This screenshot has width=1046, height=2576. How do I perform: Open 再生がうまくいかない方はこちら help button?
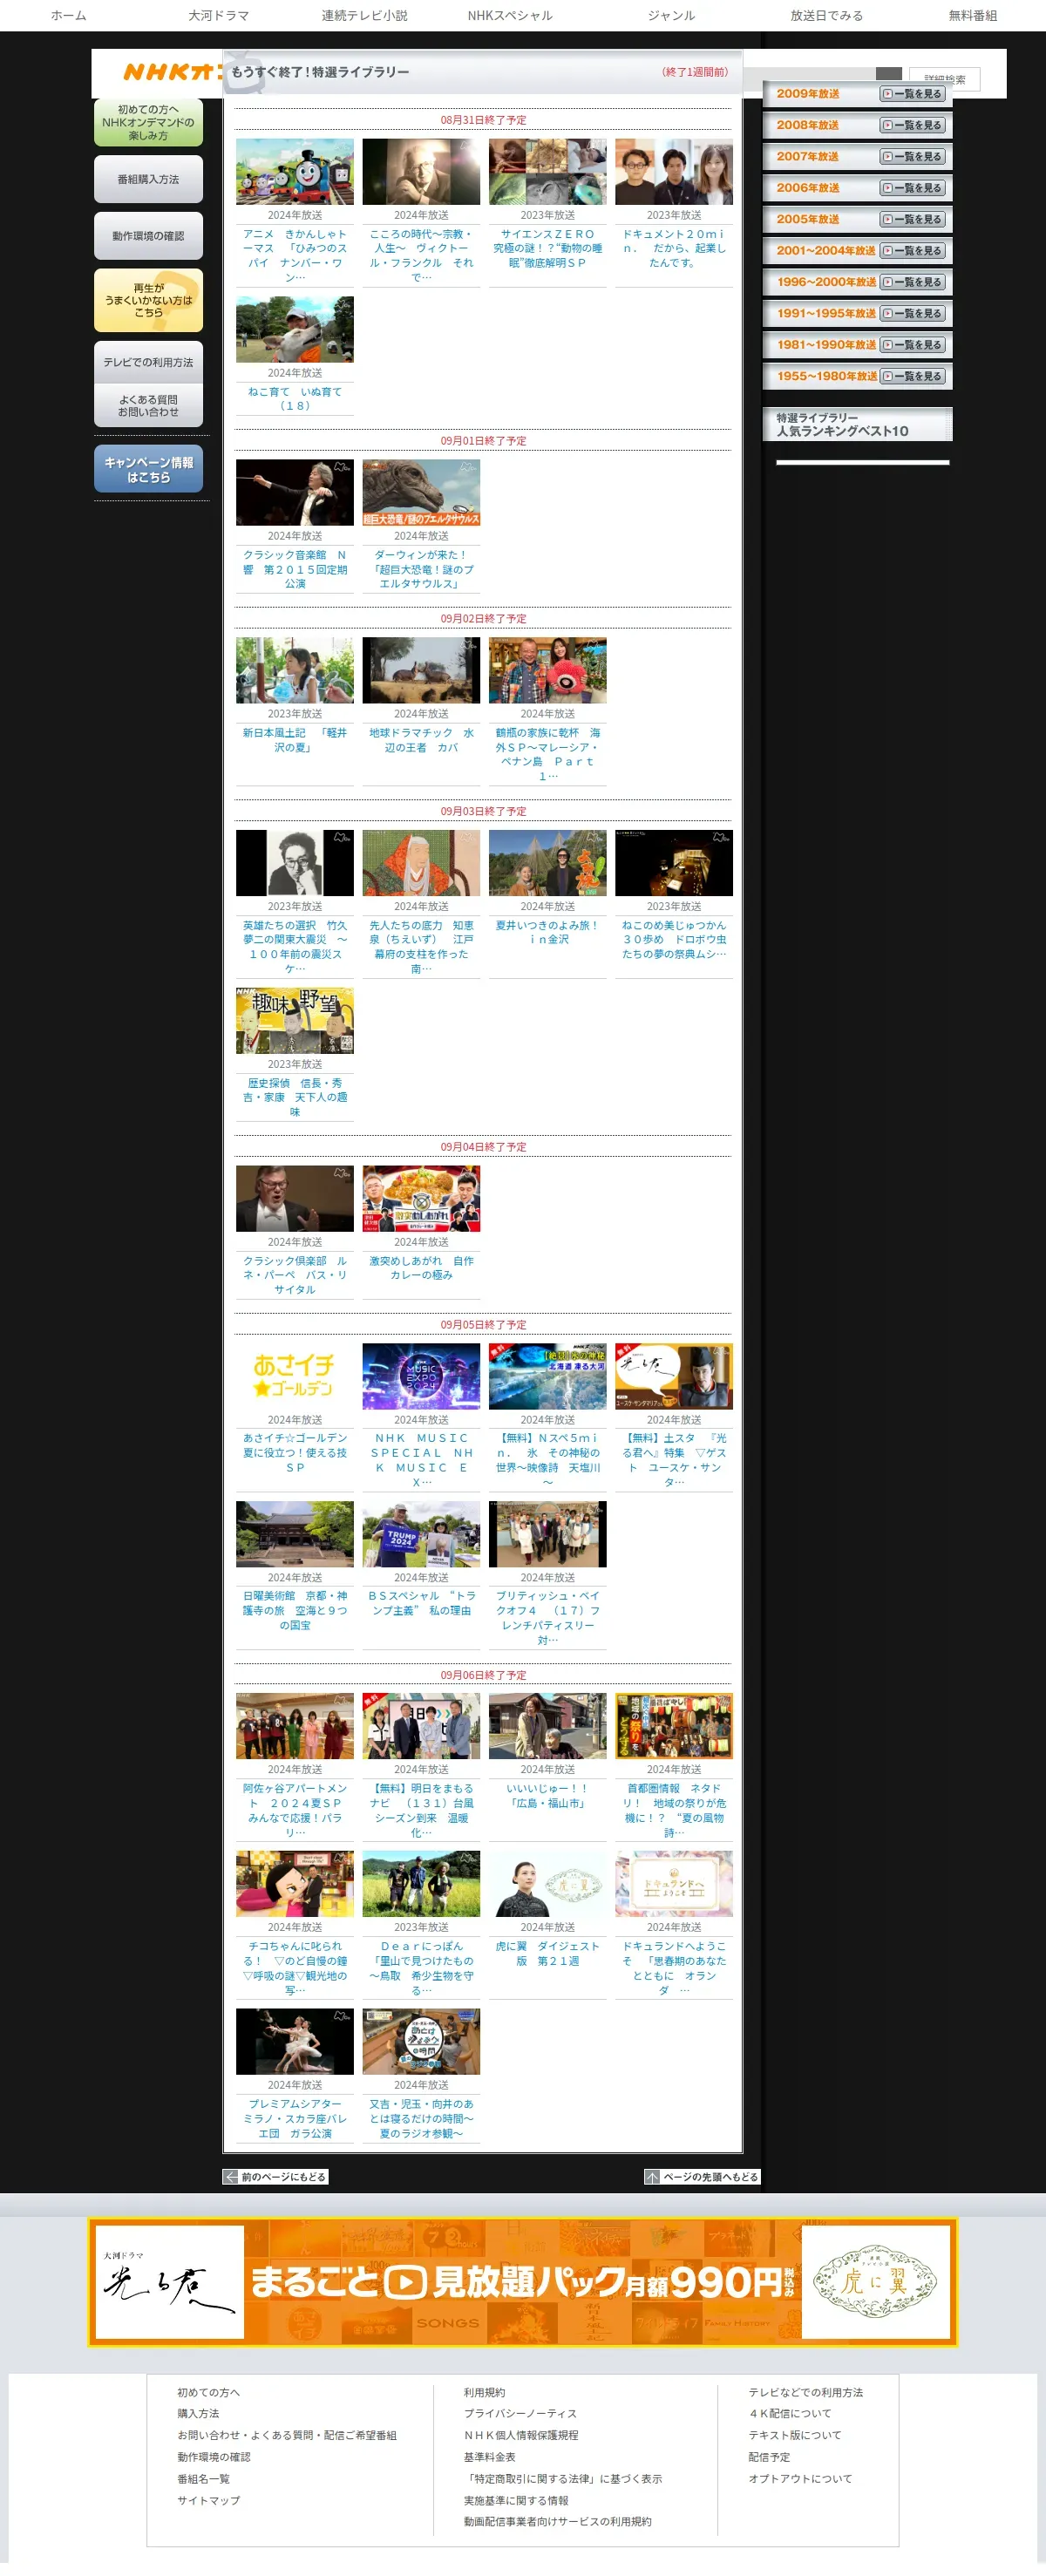[x=148, y=300]
